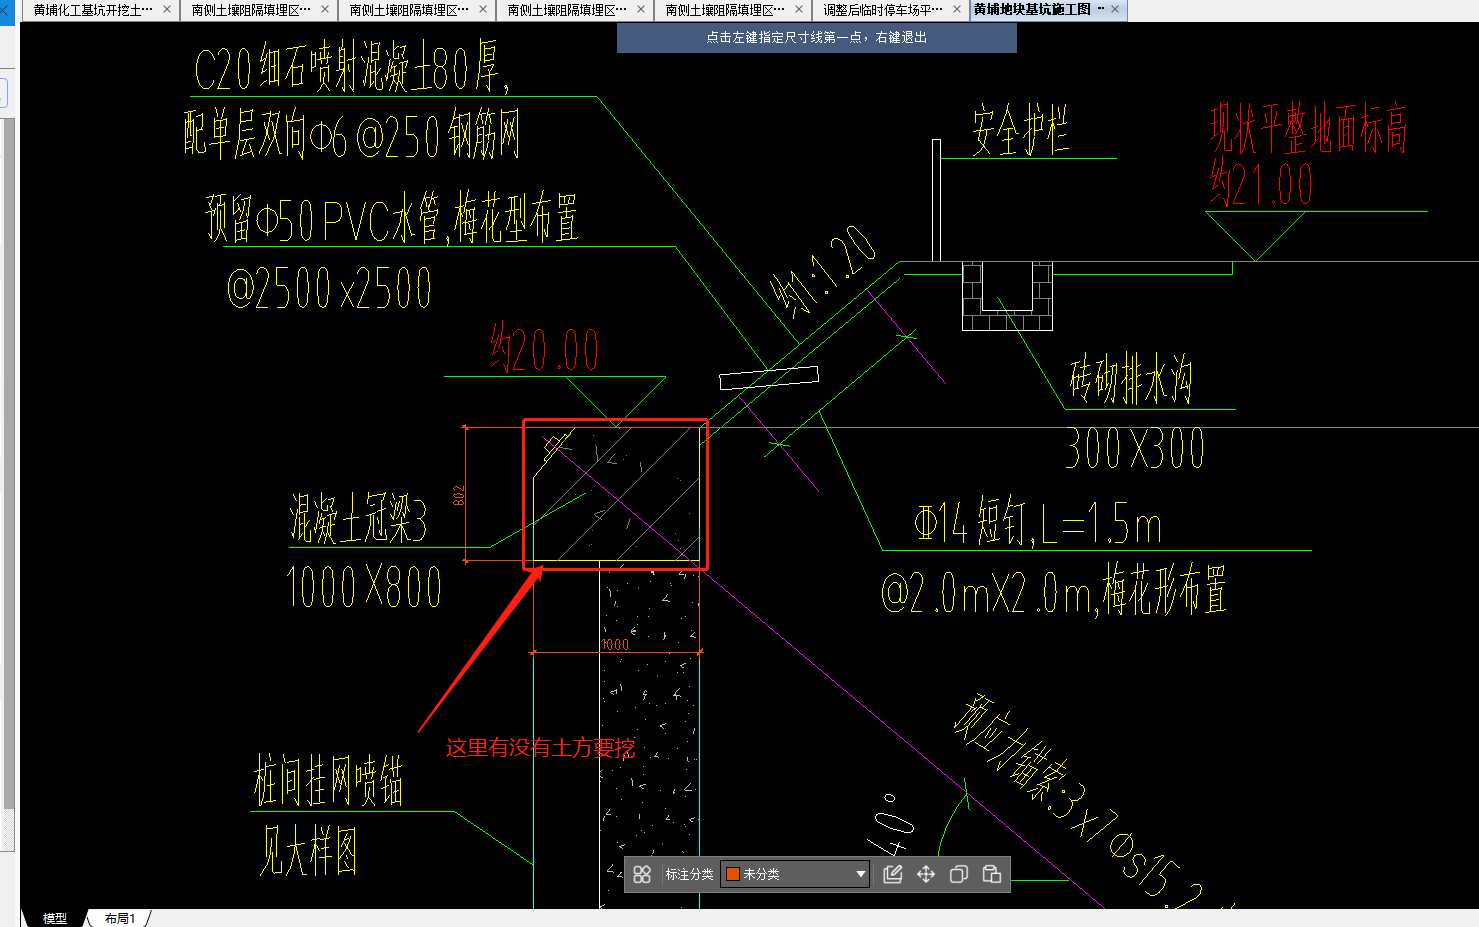Click the 配单层双向Φ6@250钢筋网 note
The image size is (1479, 927).
pos(352,134)
